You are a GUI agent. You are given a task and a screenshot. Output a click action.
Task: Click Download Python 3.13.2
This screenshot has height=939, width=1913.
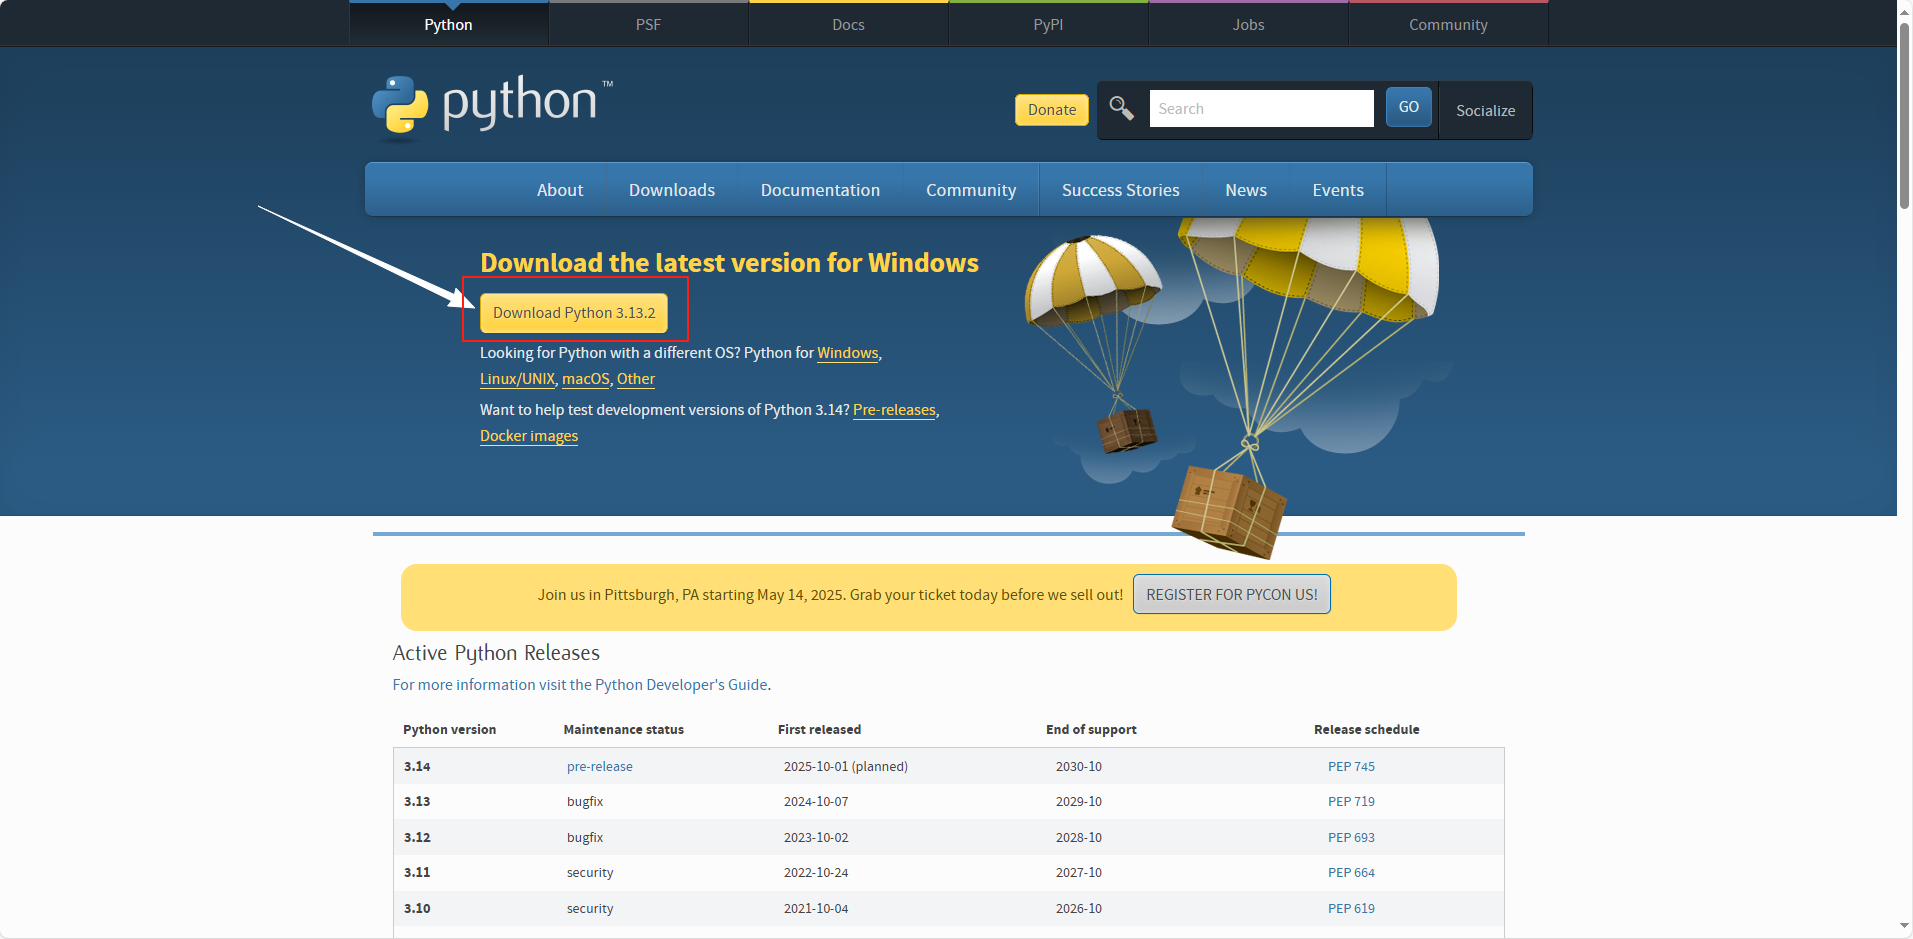(x=574, y=312)
